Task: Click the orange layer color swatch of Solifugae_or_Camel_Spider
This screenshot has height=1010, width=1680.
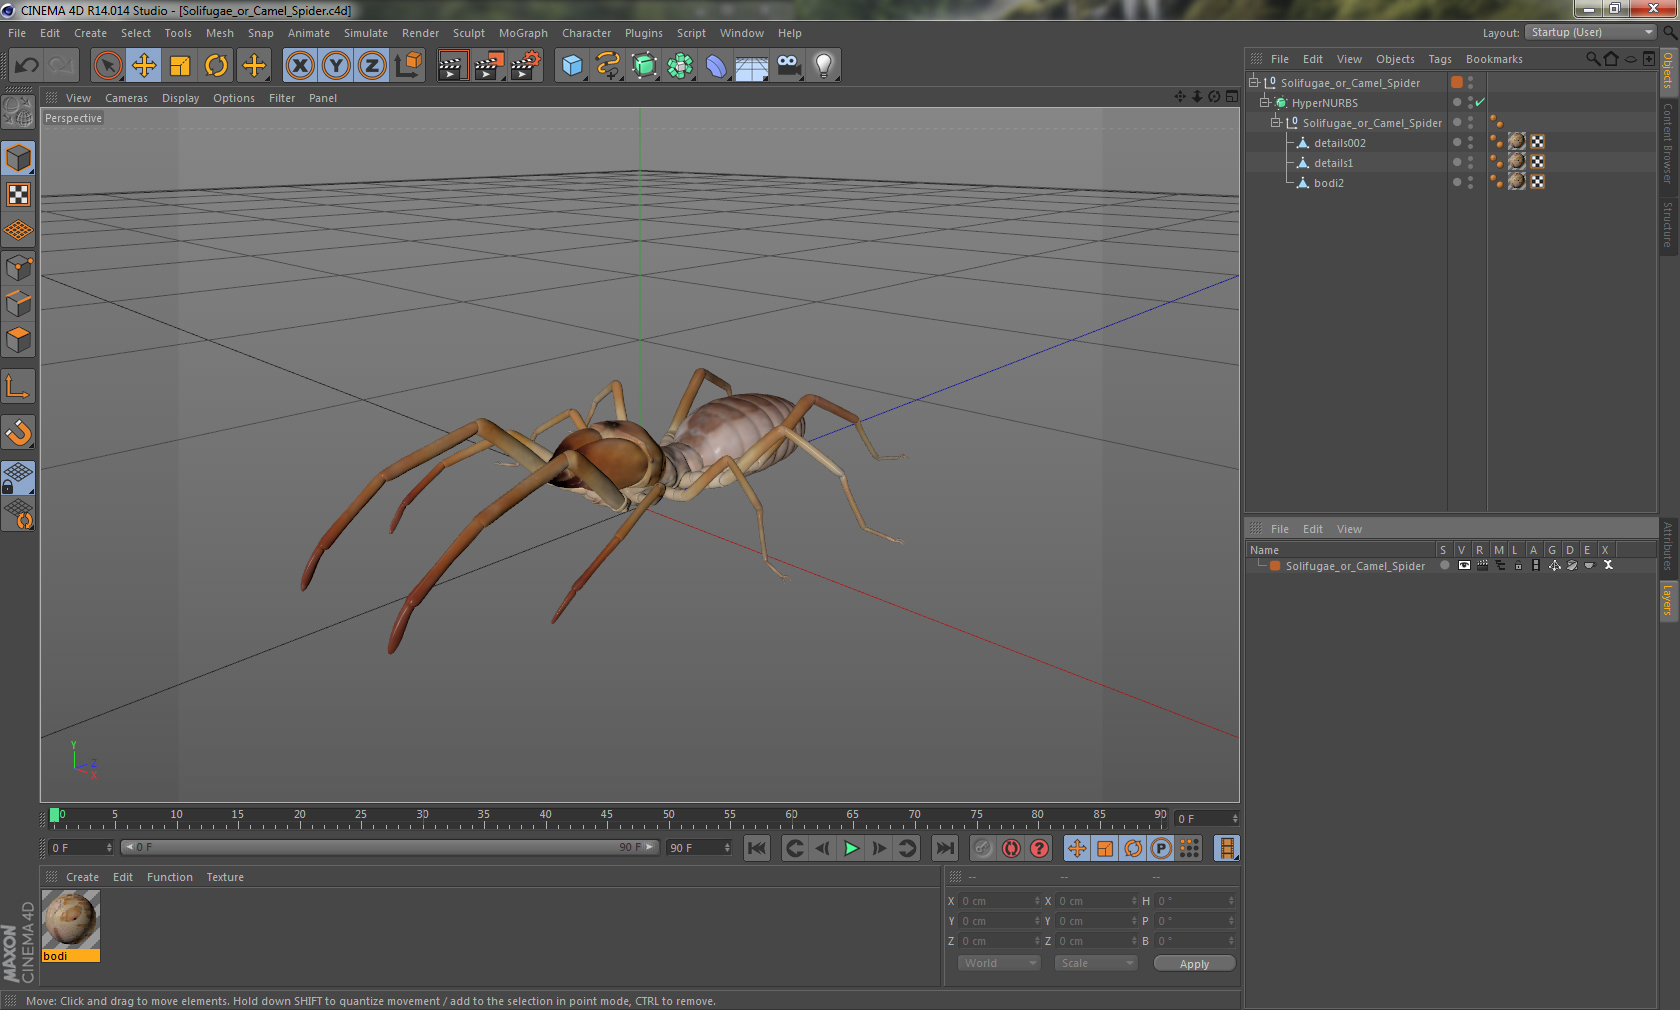Action: pos(1275,566)
